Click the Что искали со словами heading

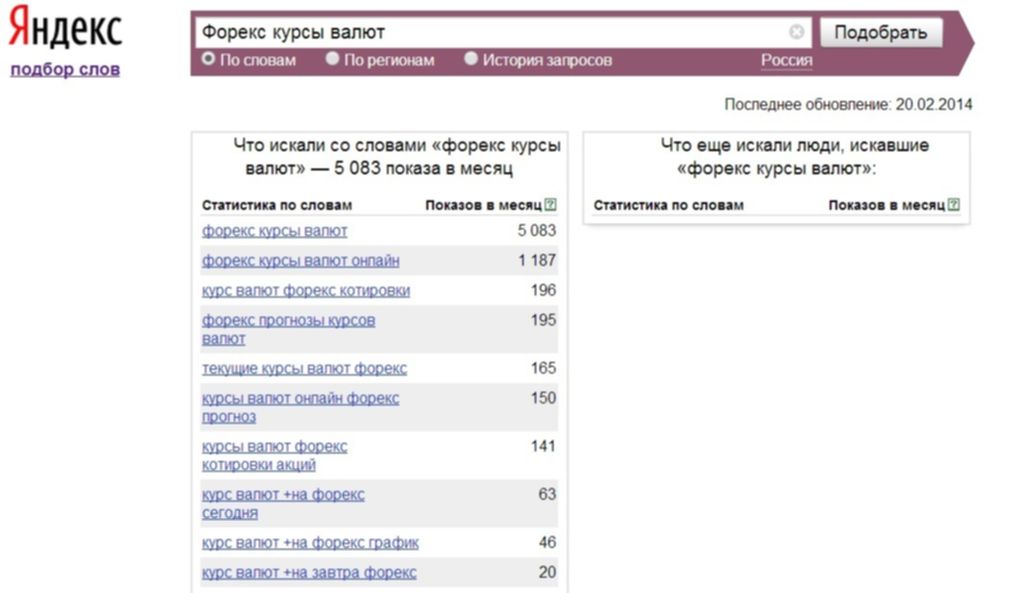(x=397, y=157)
